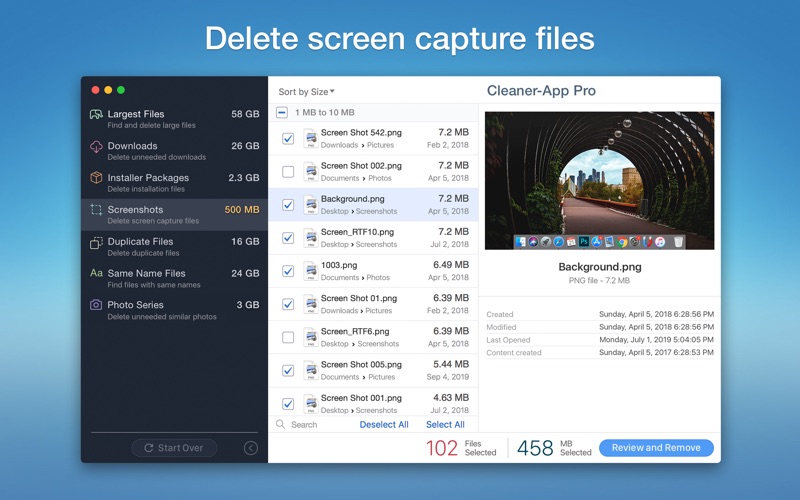Click the Background.png preview image
Screen dimensions: 800x500
[x=599, y=180]
